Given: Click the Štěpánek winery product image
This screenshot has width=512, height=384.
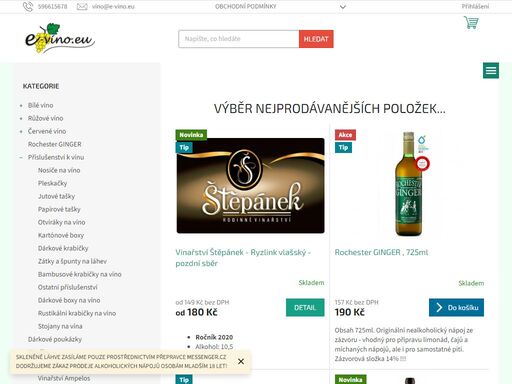Looking at the screenshot, I should (x=250, y=185).
